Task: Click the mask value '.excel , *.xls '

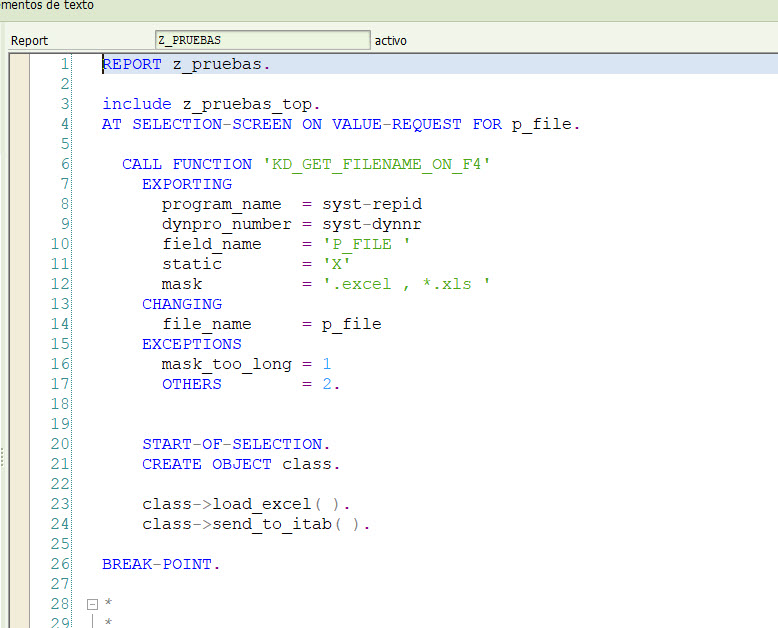Action: pyautogui.click(x=406, y=284)
